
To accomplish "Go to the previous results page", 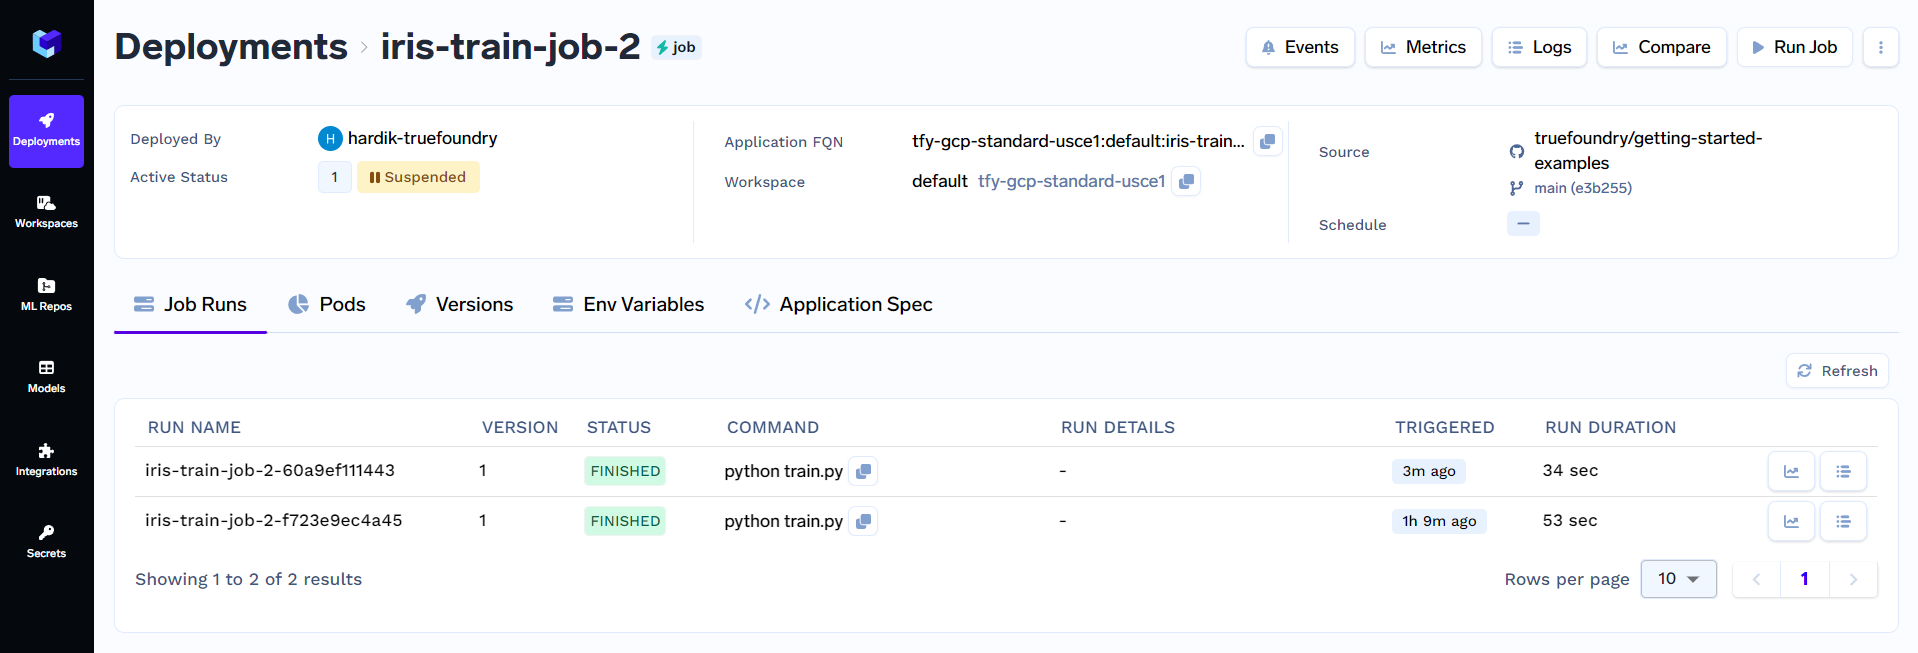I will click(1756, 579).
